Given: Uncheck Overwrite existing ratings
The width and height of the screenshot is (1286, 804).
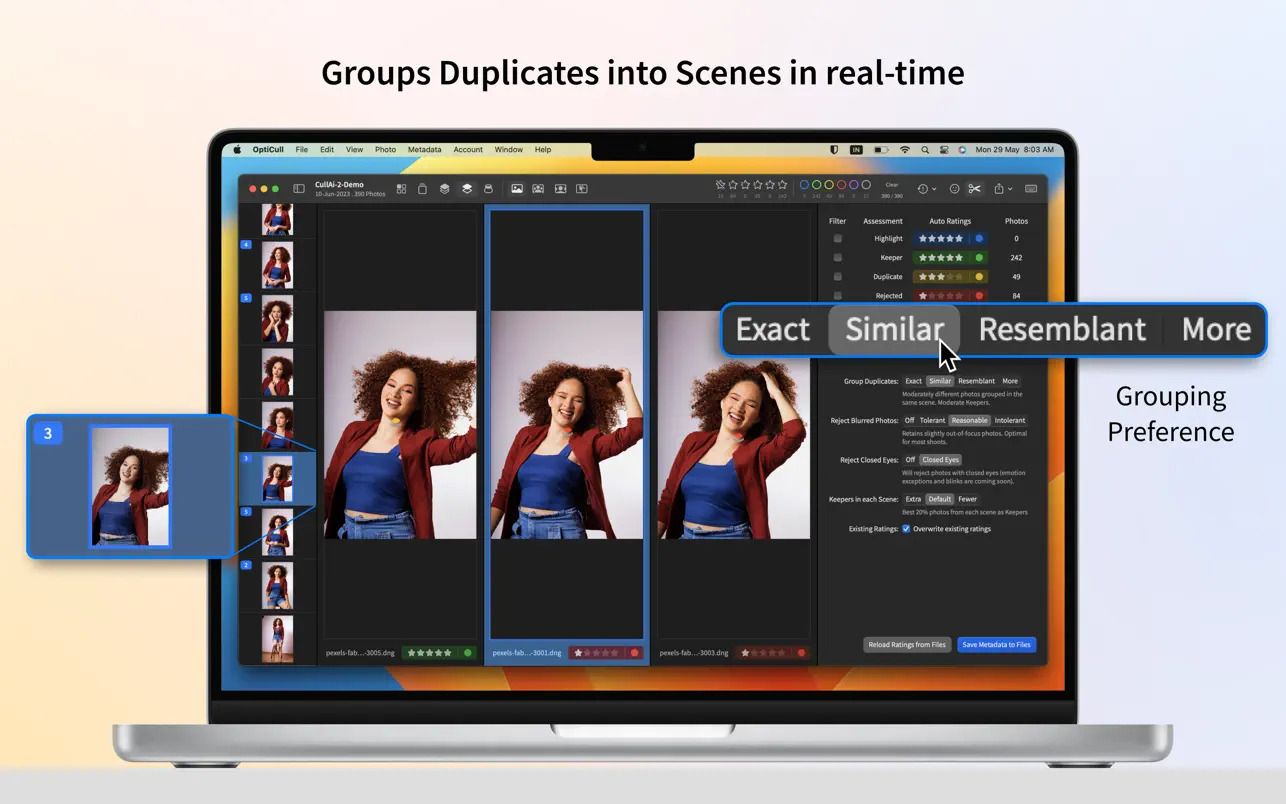Looking at the screenshot, I should tap(906, 529).
